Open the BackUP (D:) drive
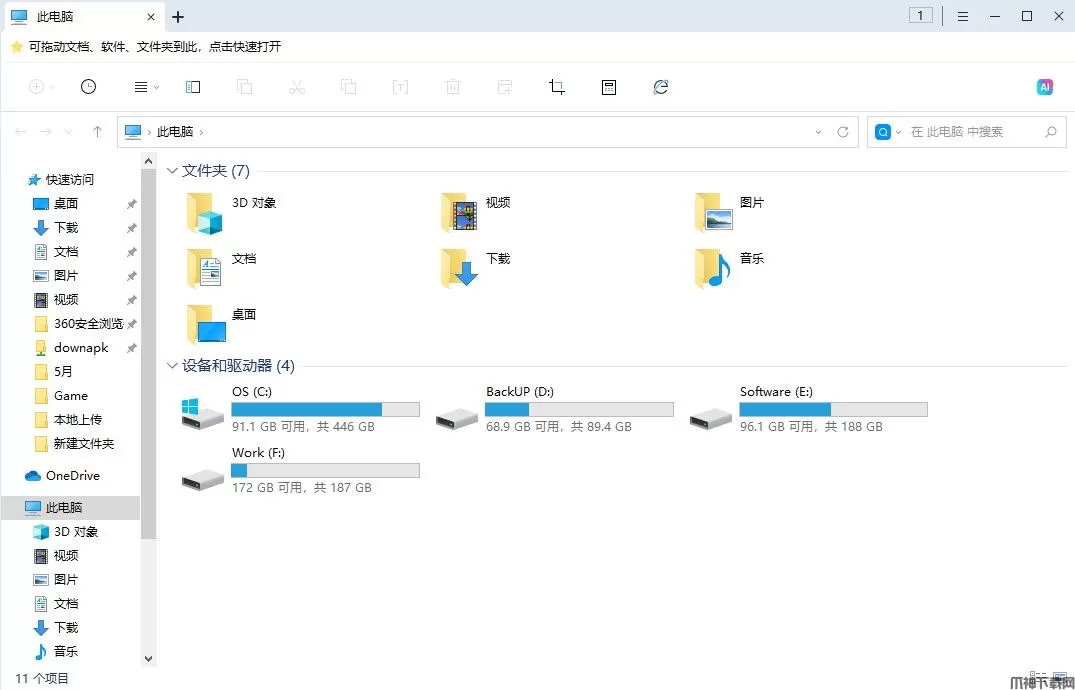1075x690 pixels. pyautogui.click(x=554, y=409)
